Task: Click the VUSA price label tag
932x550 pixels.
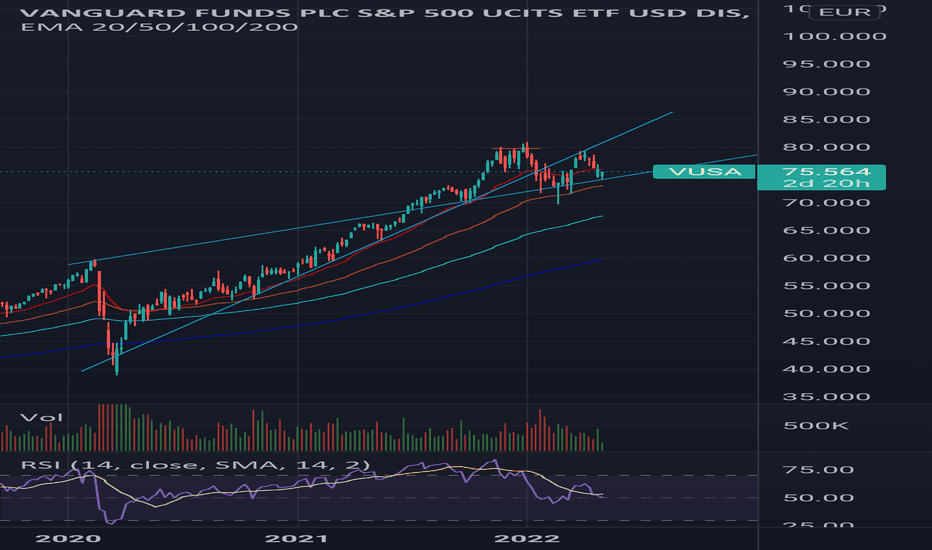Action: 704,172
